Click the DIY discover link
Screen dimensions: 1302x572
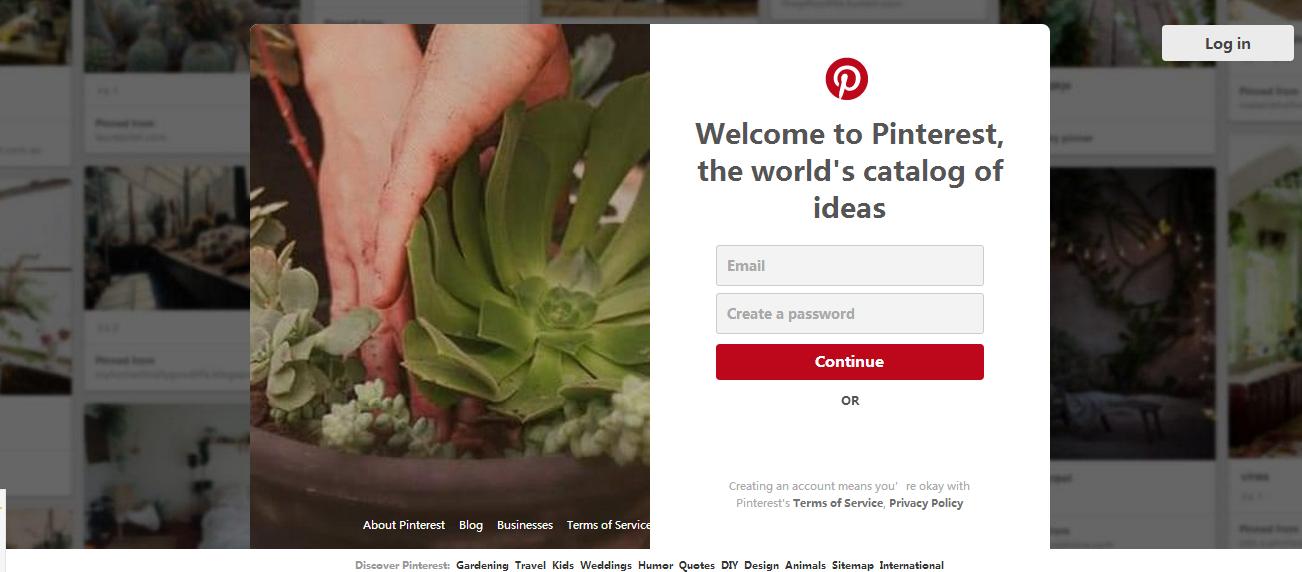[x=730, y=565]
